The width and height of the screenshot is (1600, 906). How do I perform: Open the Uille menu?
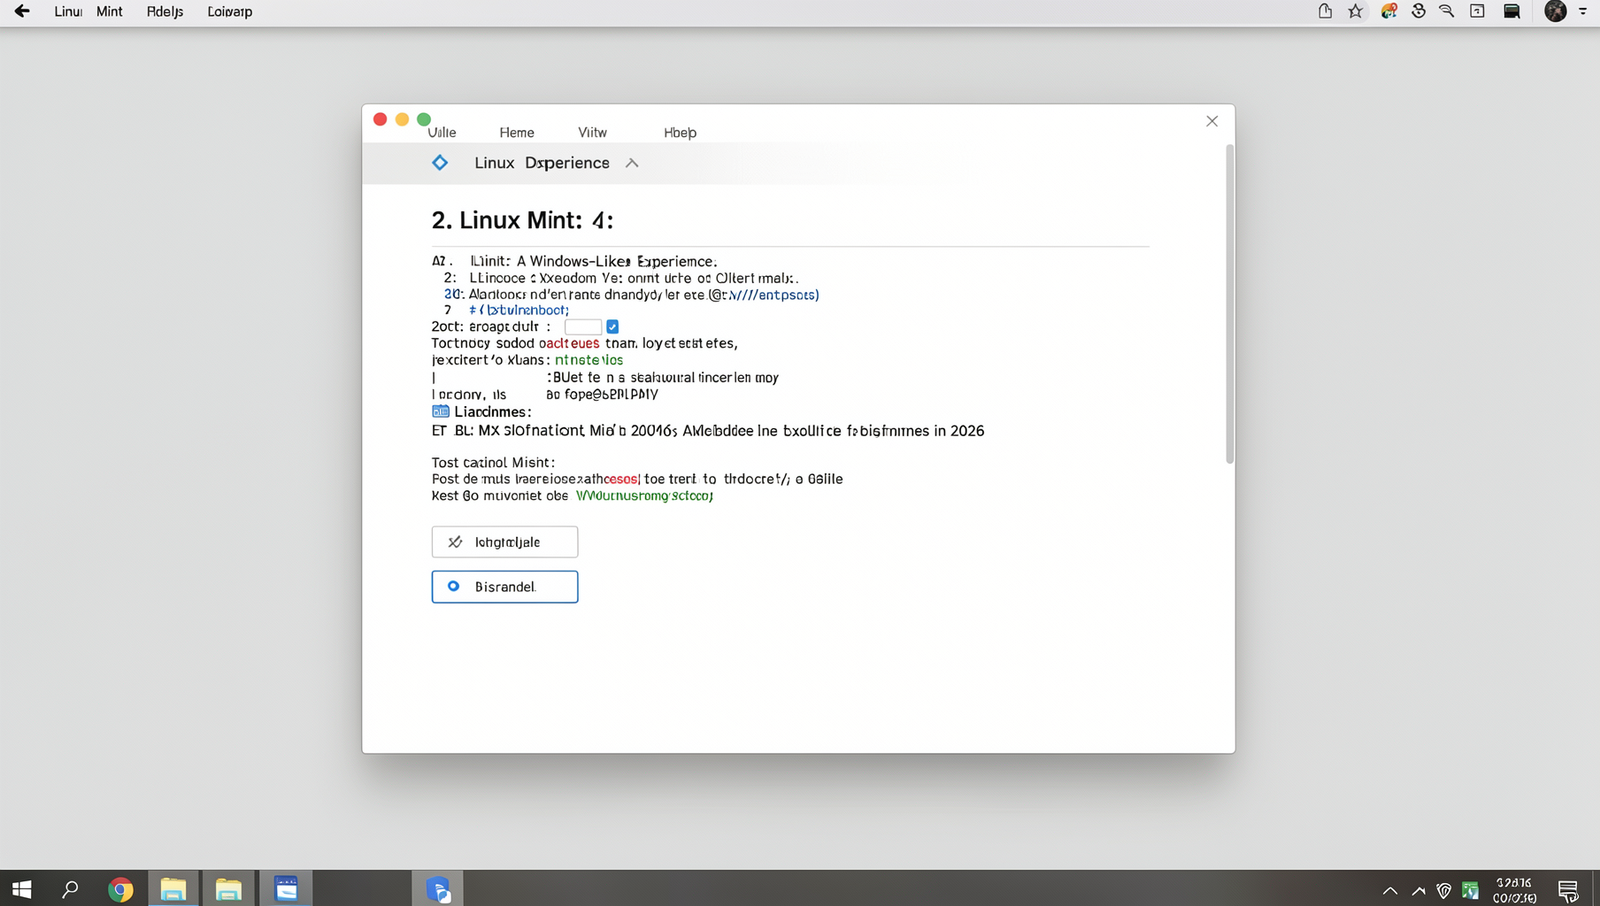[x=442, y=132]
